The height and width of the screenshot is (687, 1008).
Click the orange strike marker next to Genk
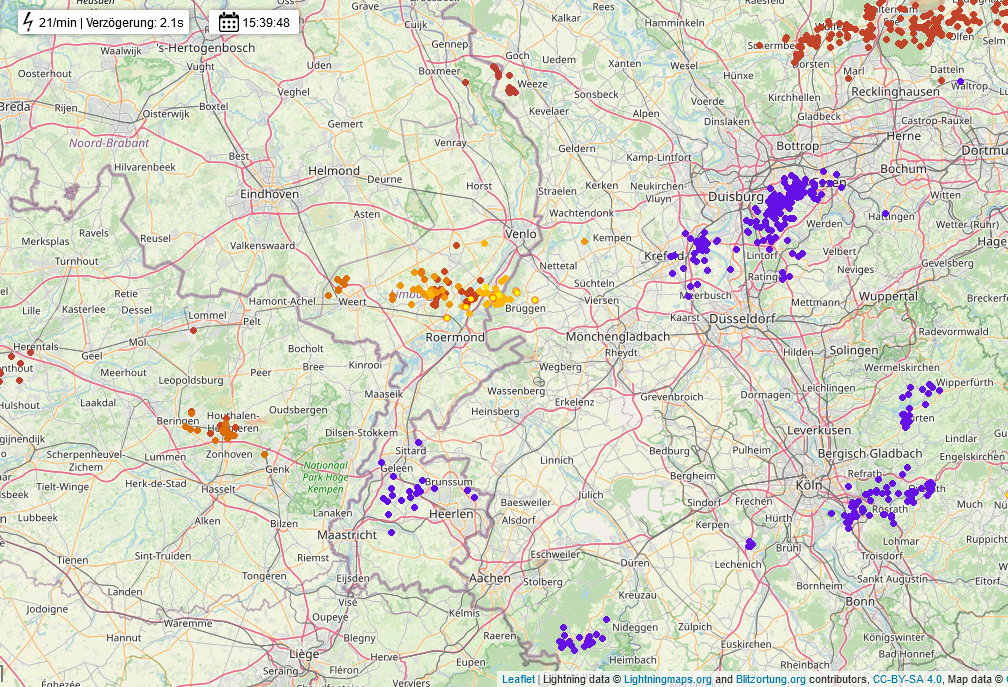click(x=265, y=454)
